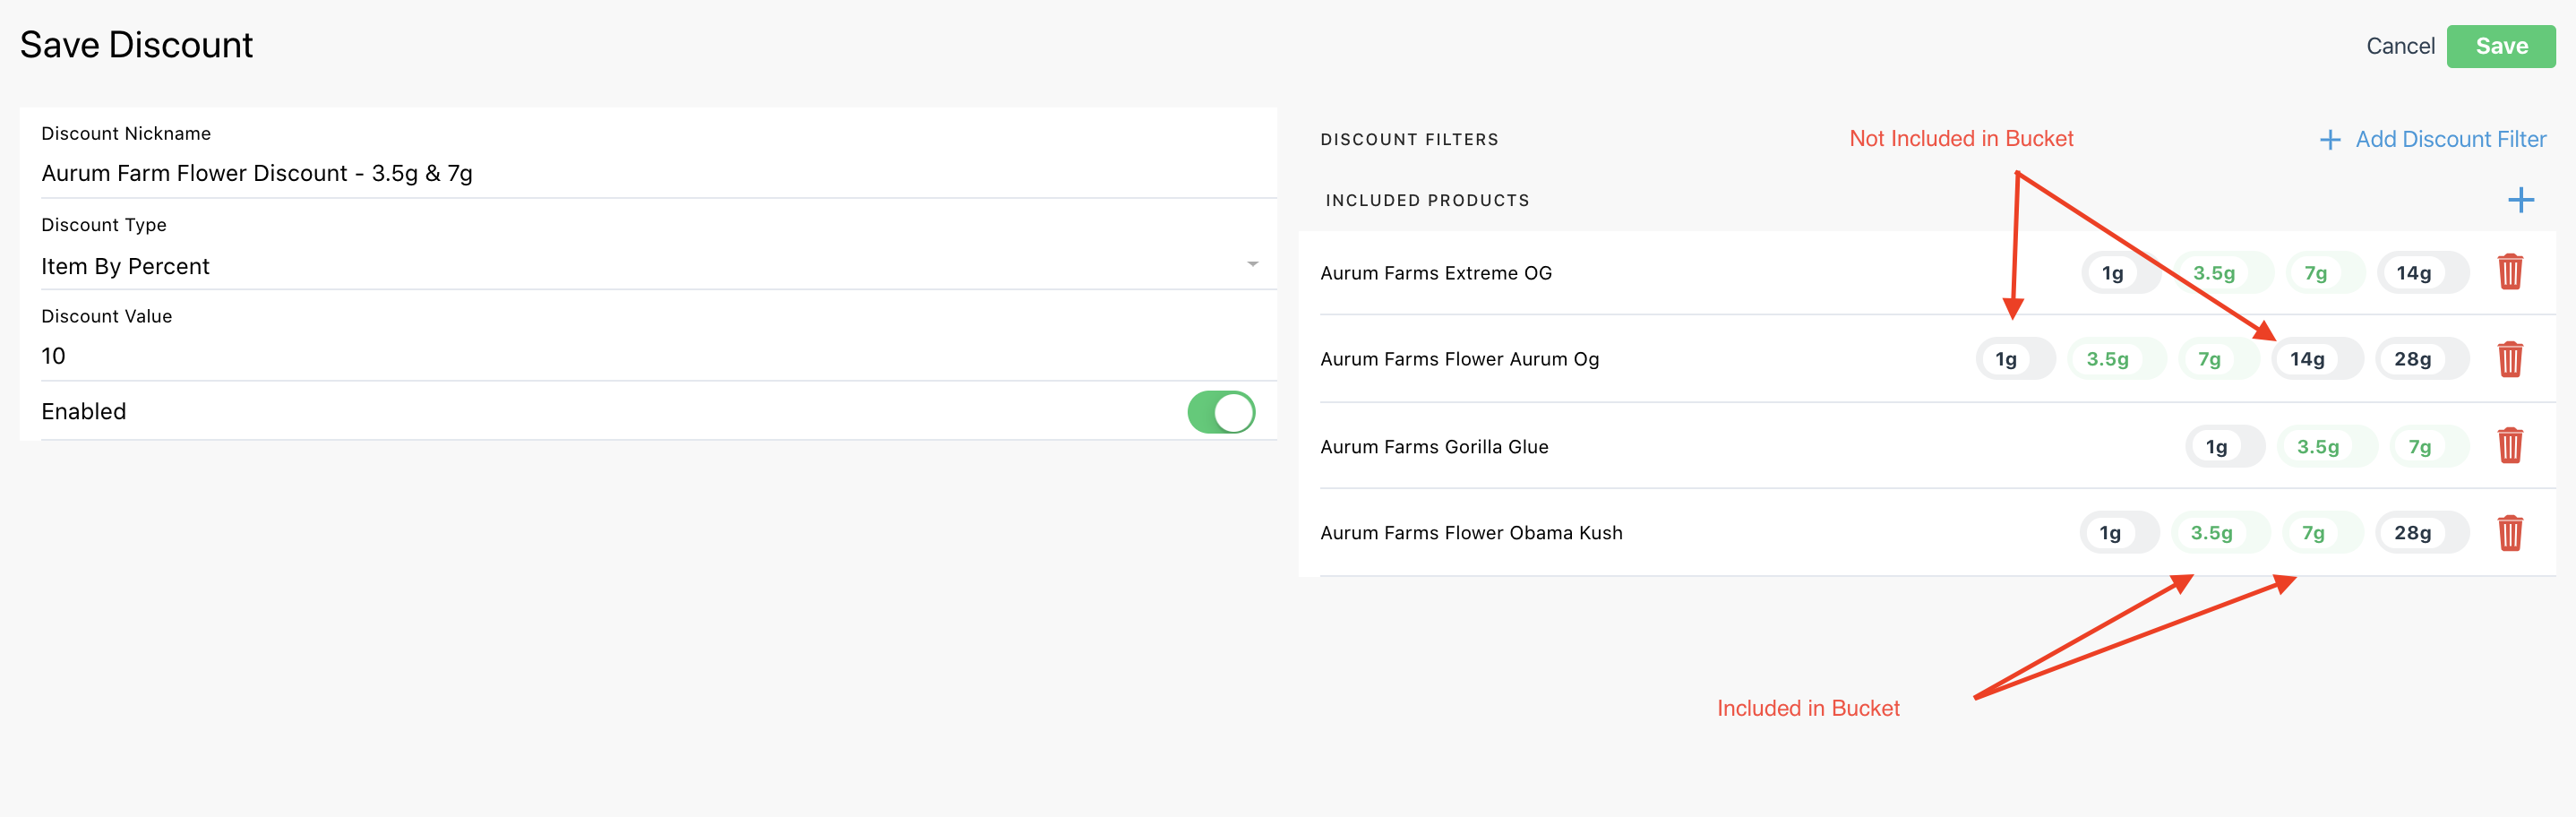
Task: Toggle 1g size for Extreme OG
Action: point(2112,273)
